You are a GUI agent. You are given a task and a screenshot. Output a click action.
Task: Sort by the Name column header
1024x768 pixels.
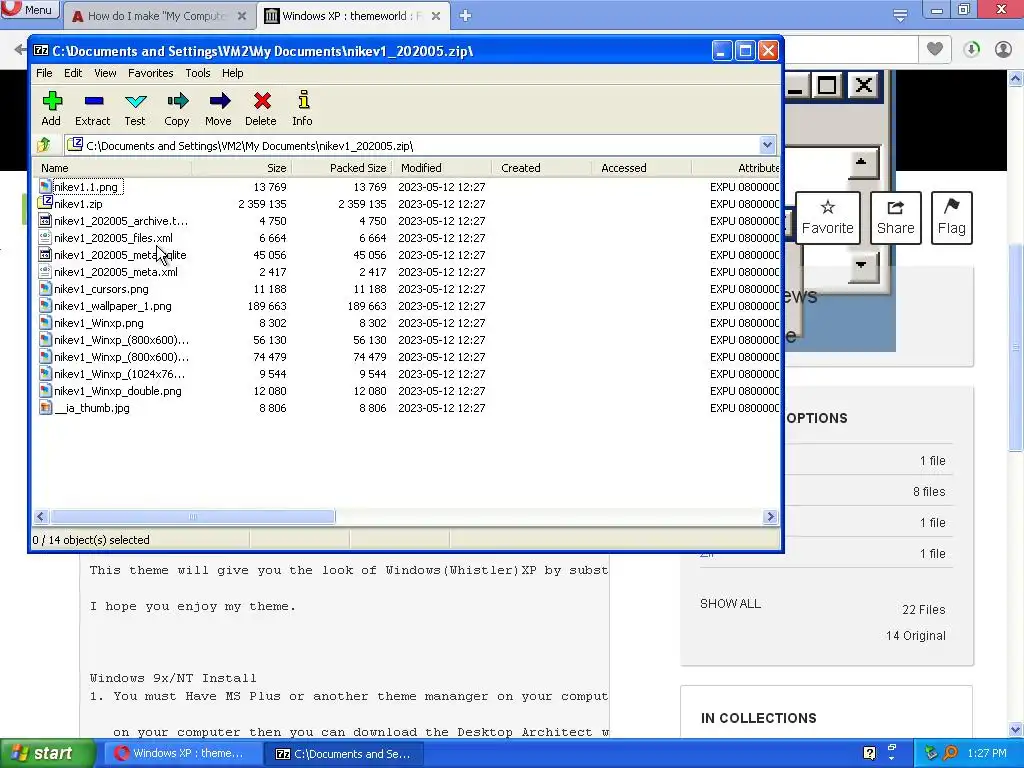(112, 168)
